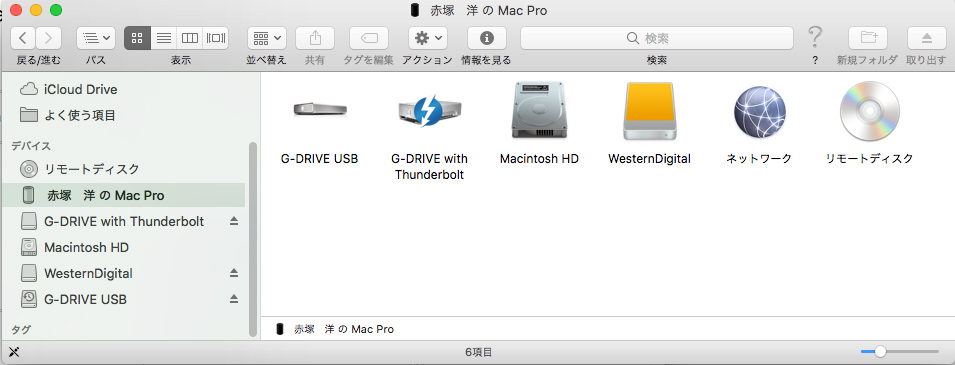
Task: Open the Path (パス) dropdown
Action: tap(96, 38)
